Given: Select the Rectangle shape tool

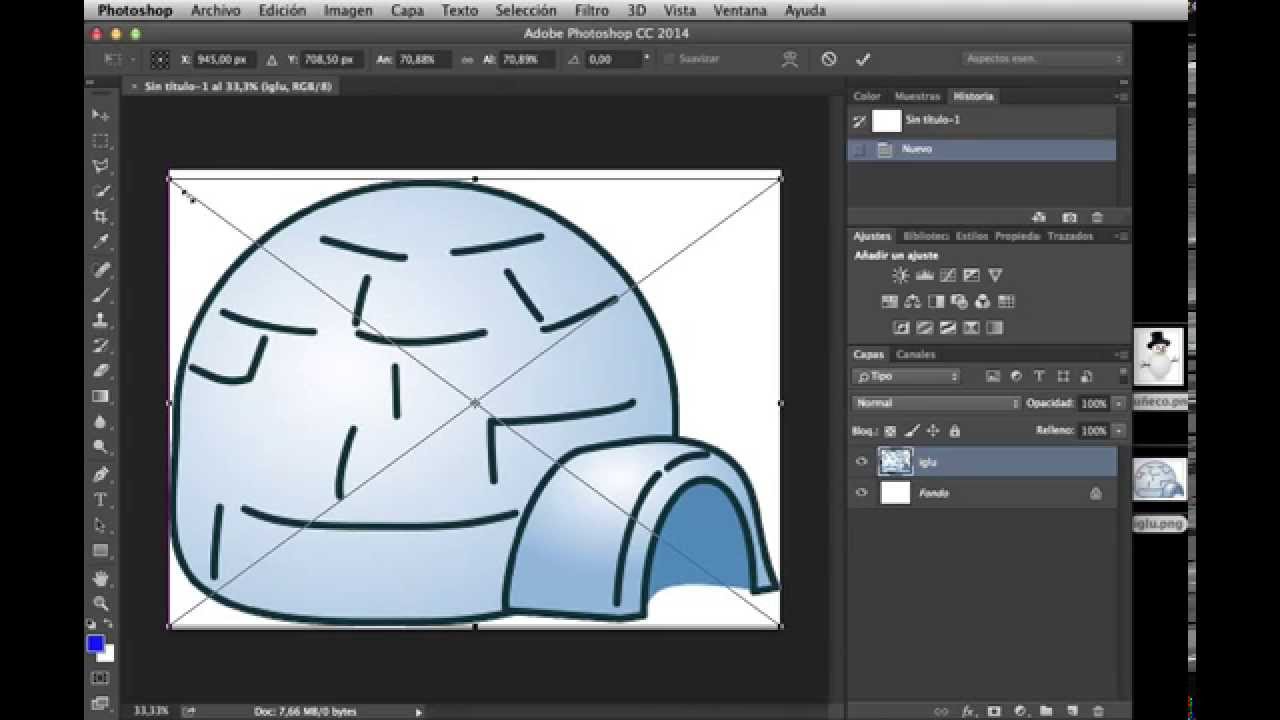Looking at the screenshot, I should [100, 550].
